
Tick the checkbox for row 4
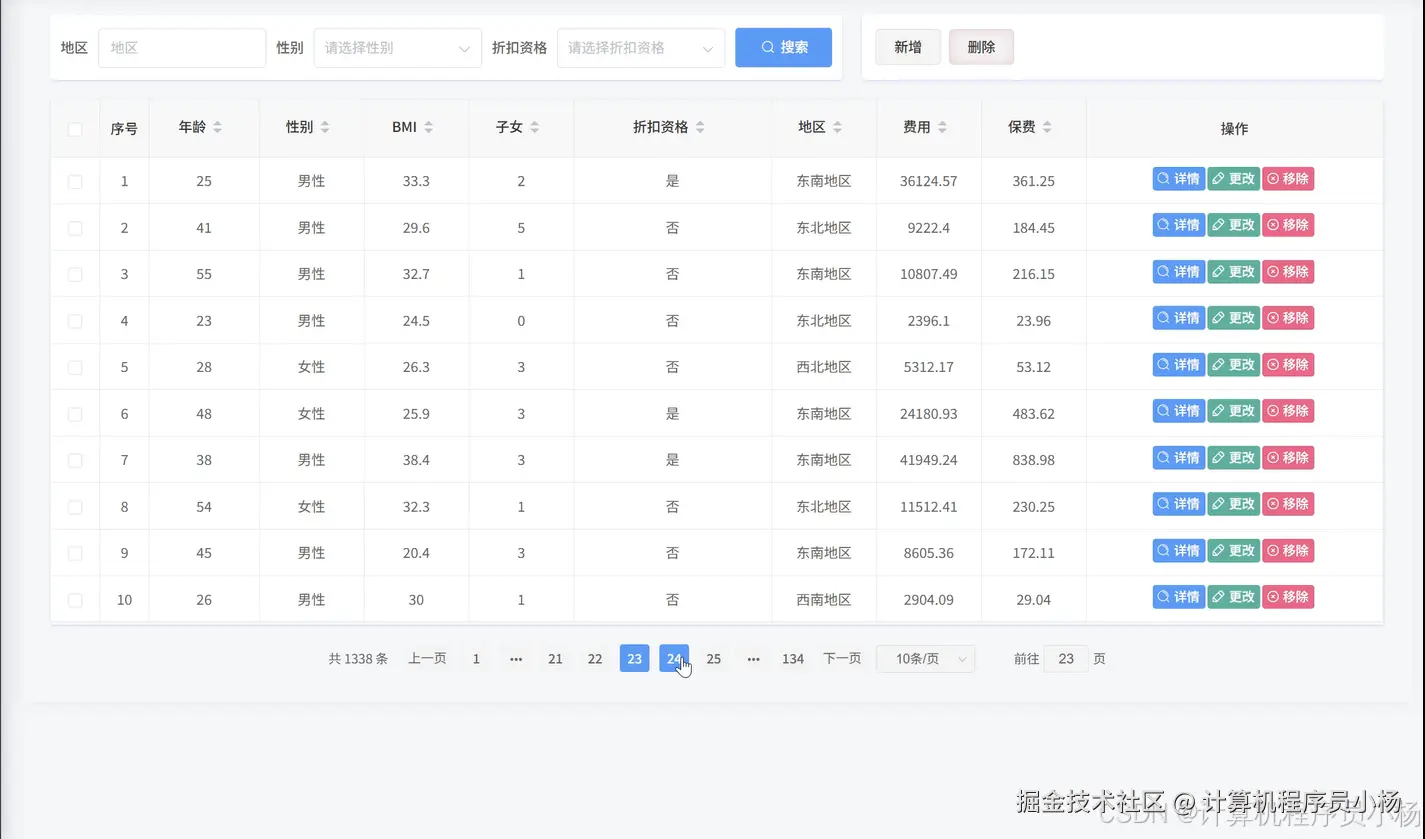pos(75,321)
